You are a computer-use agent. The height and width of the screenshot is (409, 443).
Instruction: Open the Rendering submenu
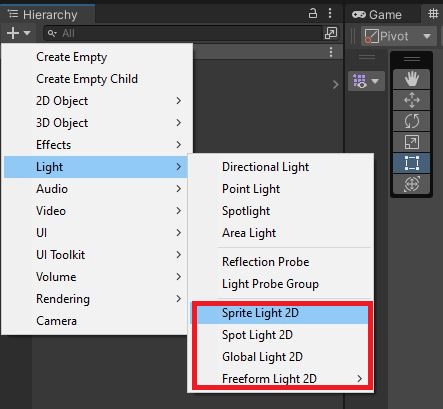[96, 299]
